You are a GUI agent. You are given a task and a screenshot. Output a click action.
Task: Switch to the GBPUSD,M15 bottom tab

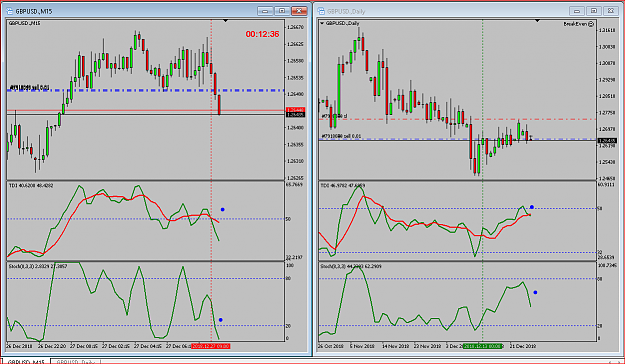point(27,362)
